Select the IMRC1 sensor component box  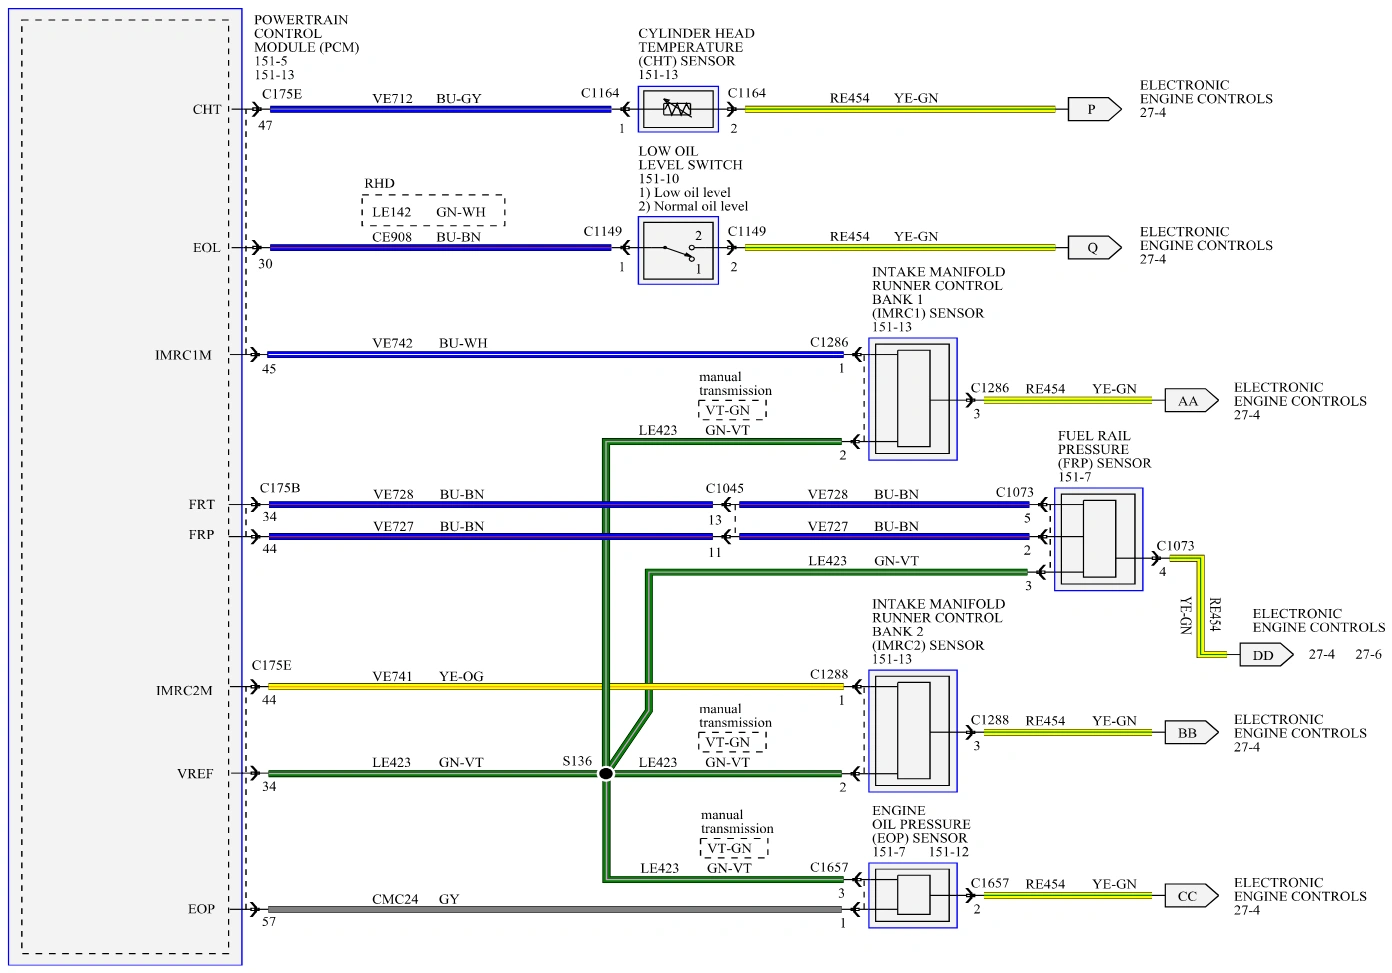[x=912, y=399]
